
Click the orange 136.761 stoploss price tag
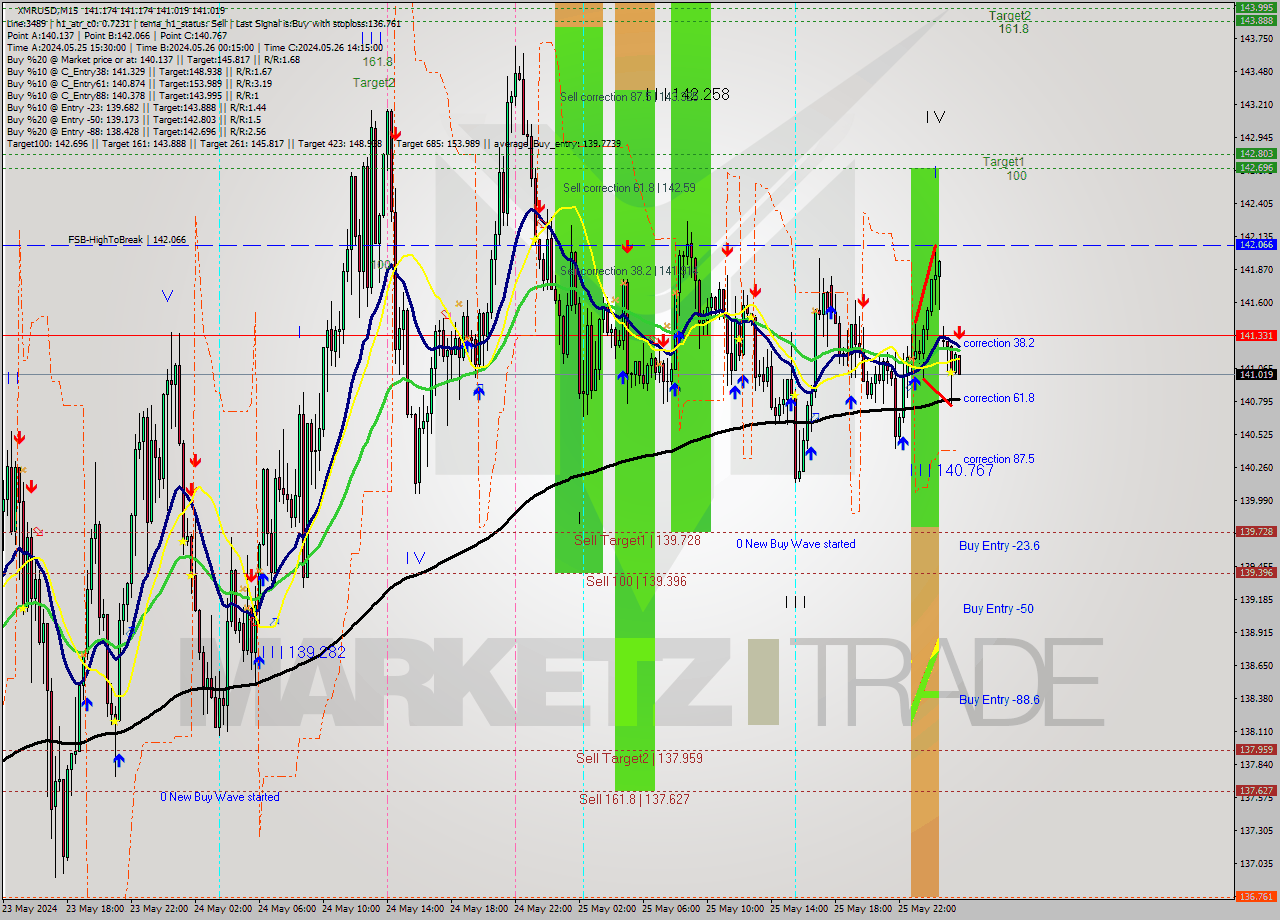(x=1256, y=897)
